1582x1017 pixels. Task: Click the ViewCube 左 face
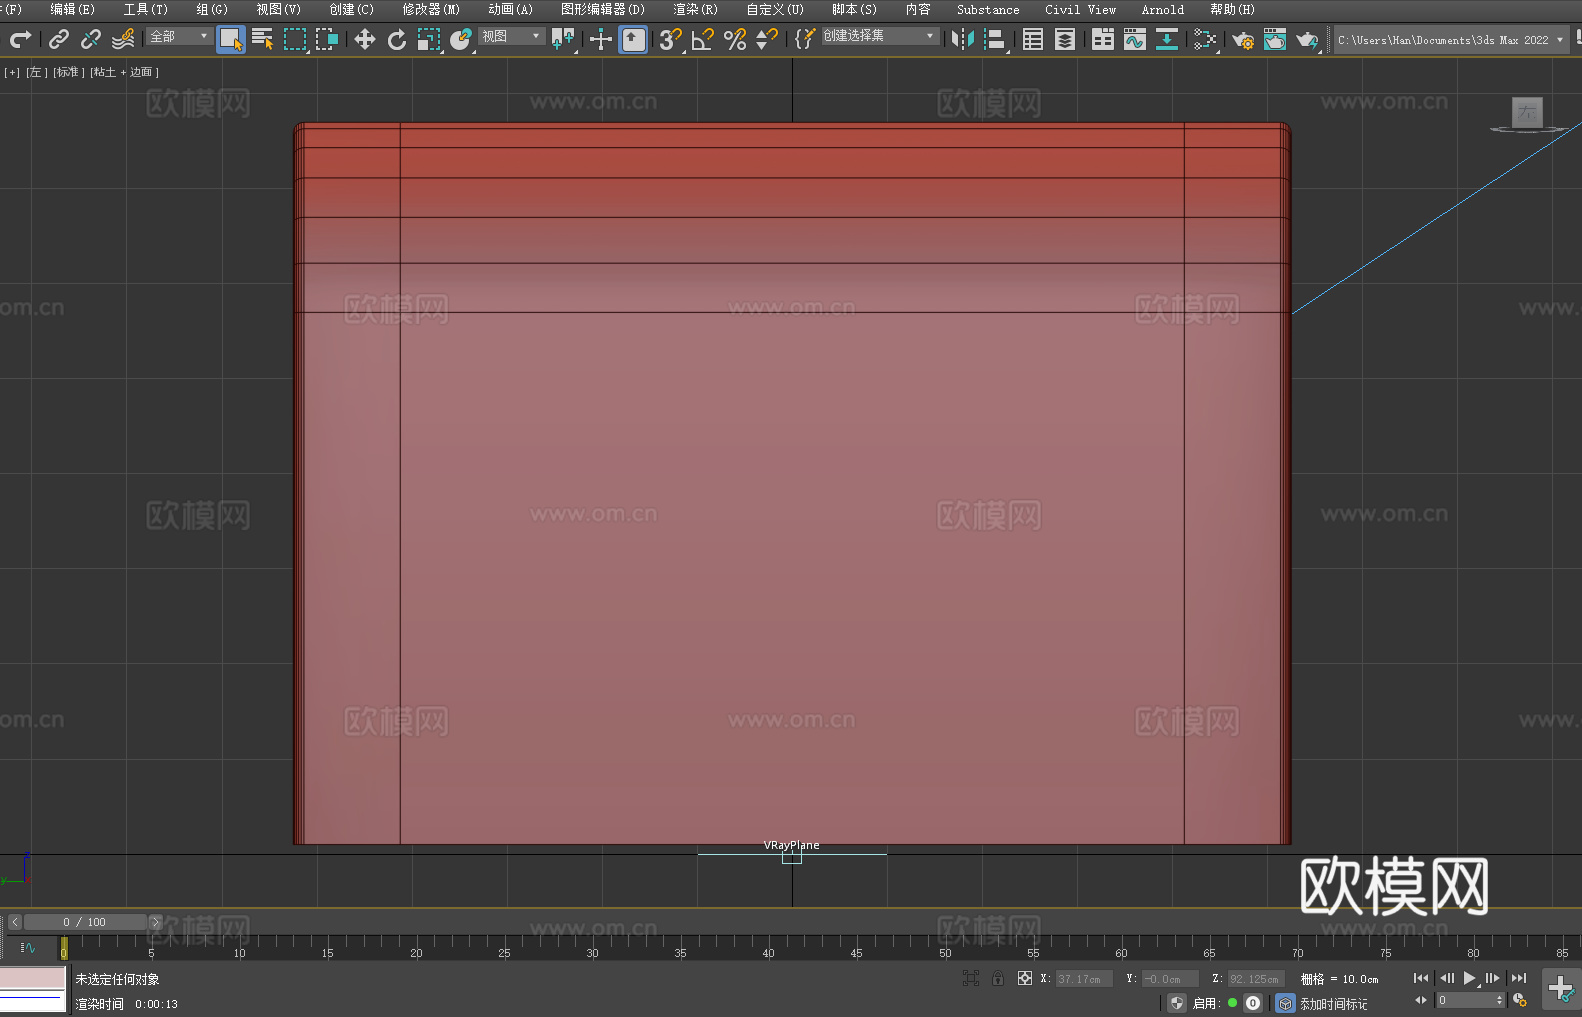(x=1527, y=112)
